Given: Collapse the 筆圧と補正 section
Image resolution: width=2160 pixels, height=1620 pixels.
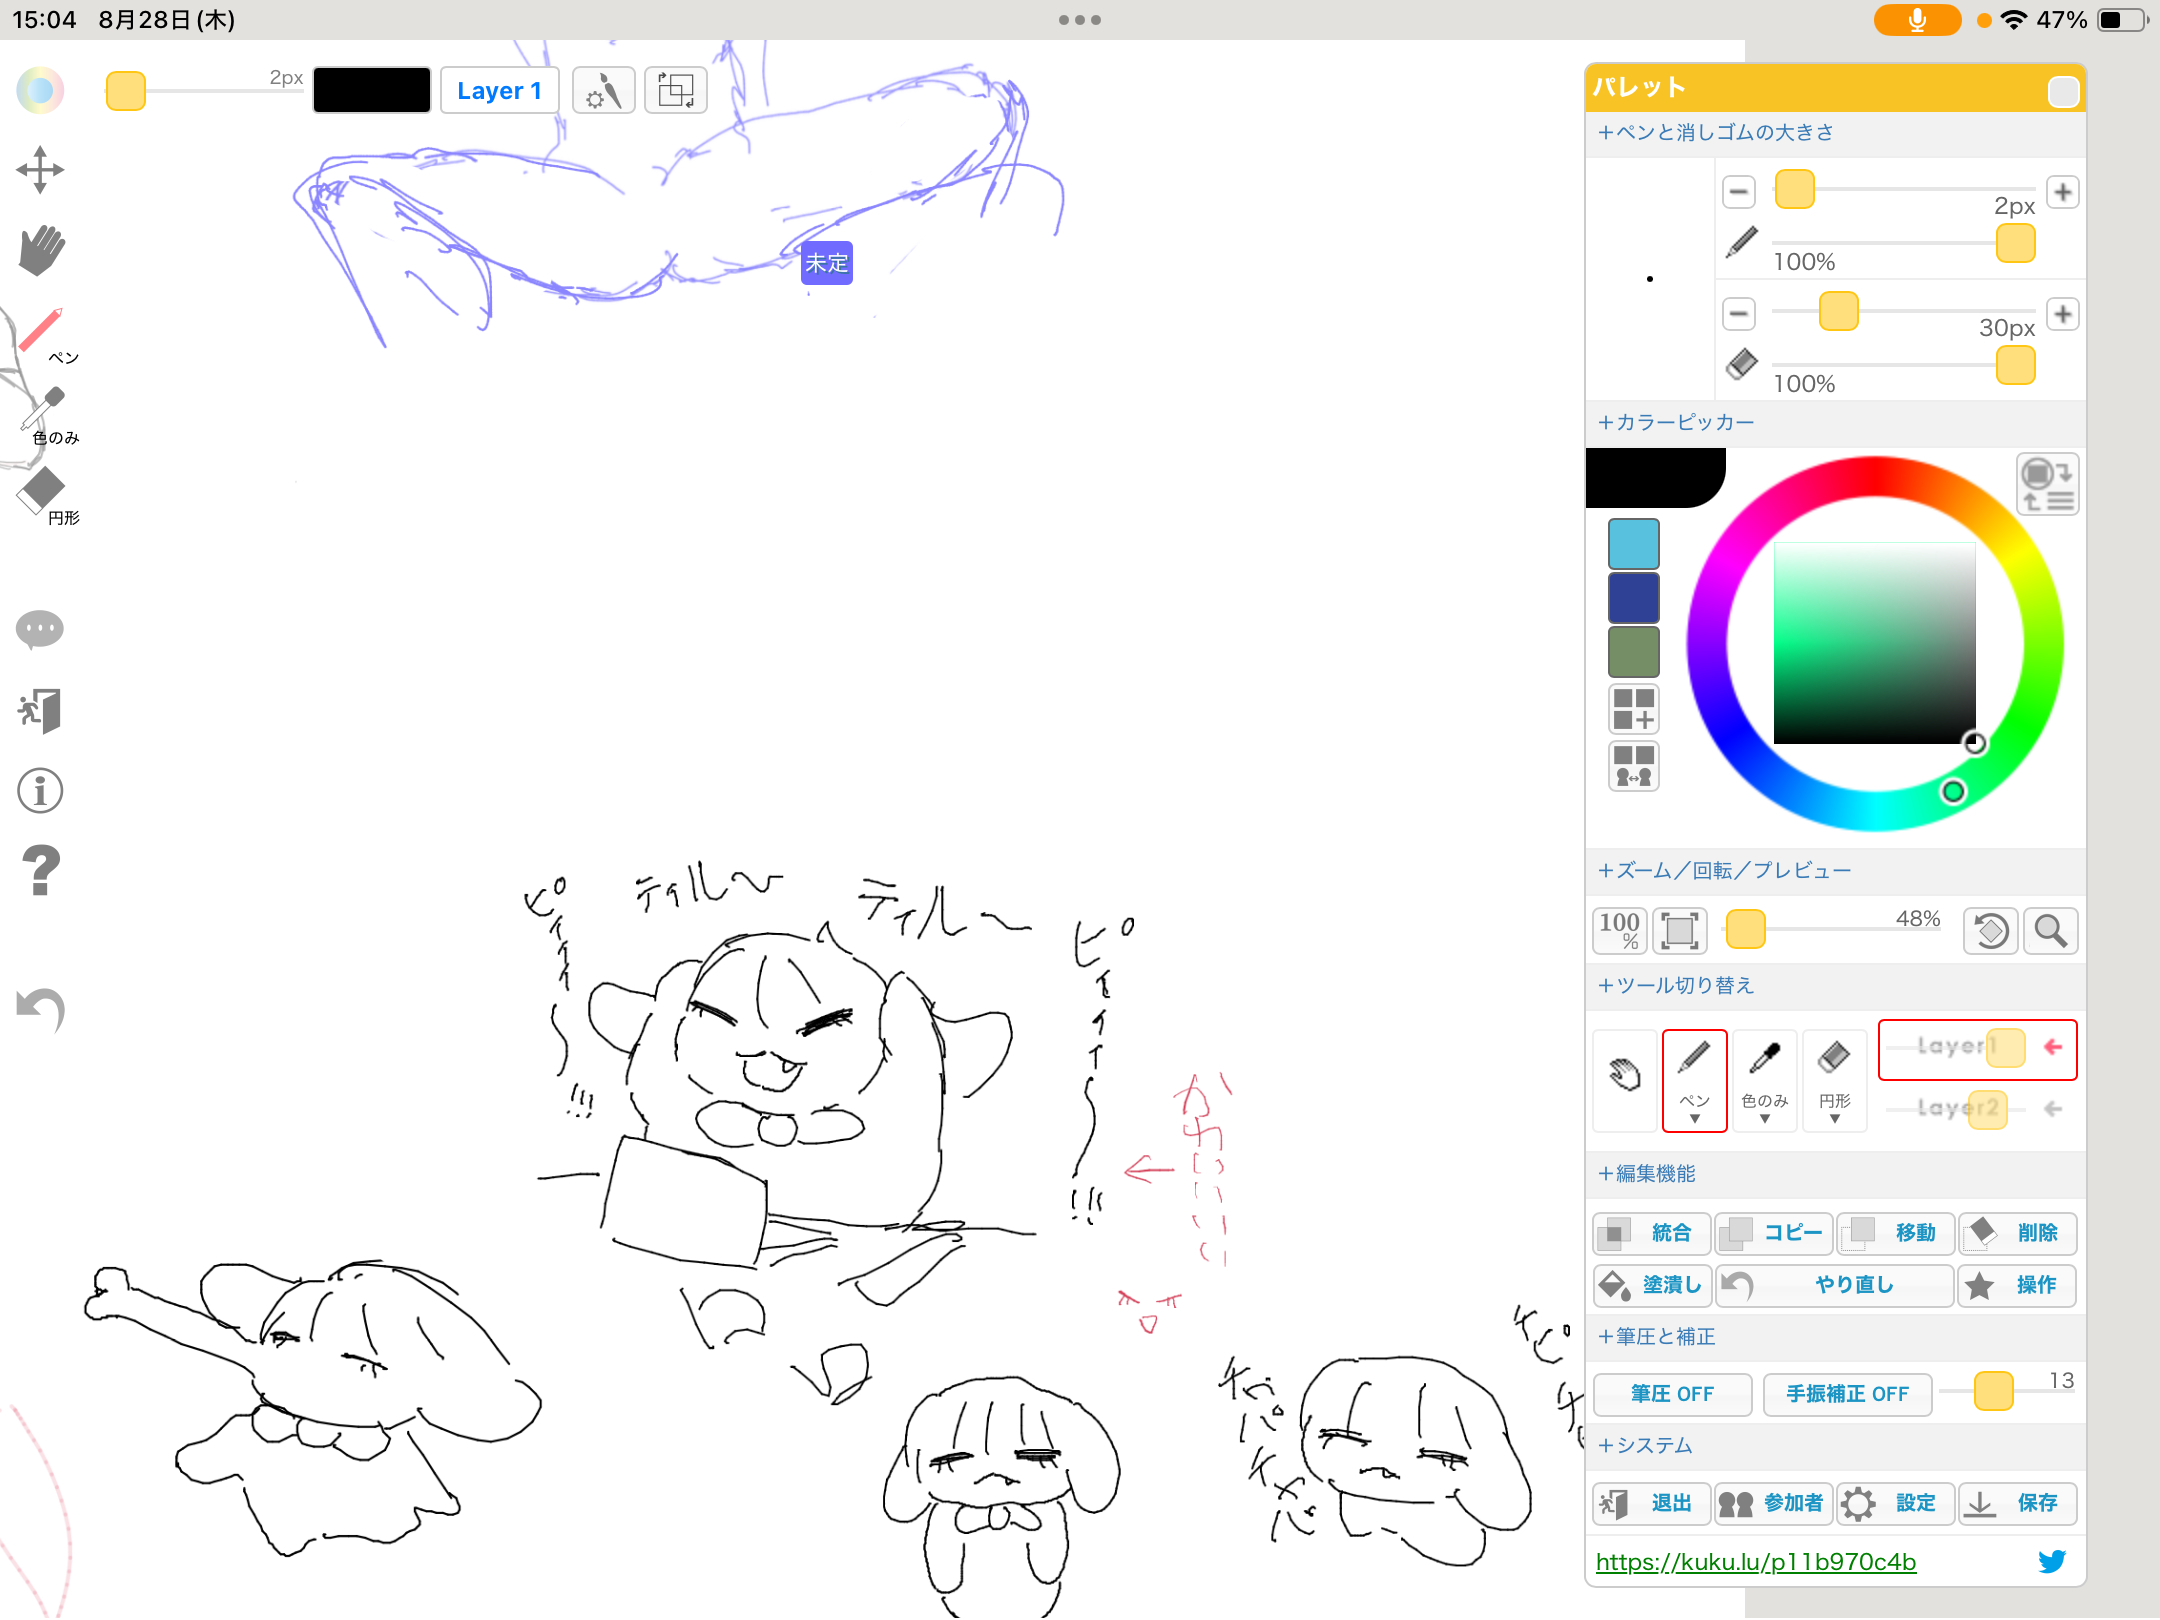Looking at the screenshot, I should tap(1657, 1337).
